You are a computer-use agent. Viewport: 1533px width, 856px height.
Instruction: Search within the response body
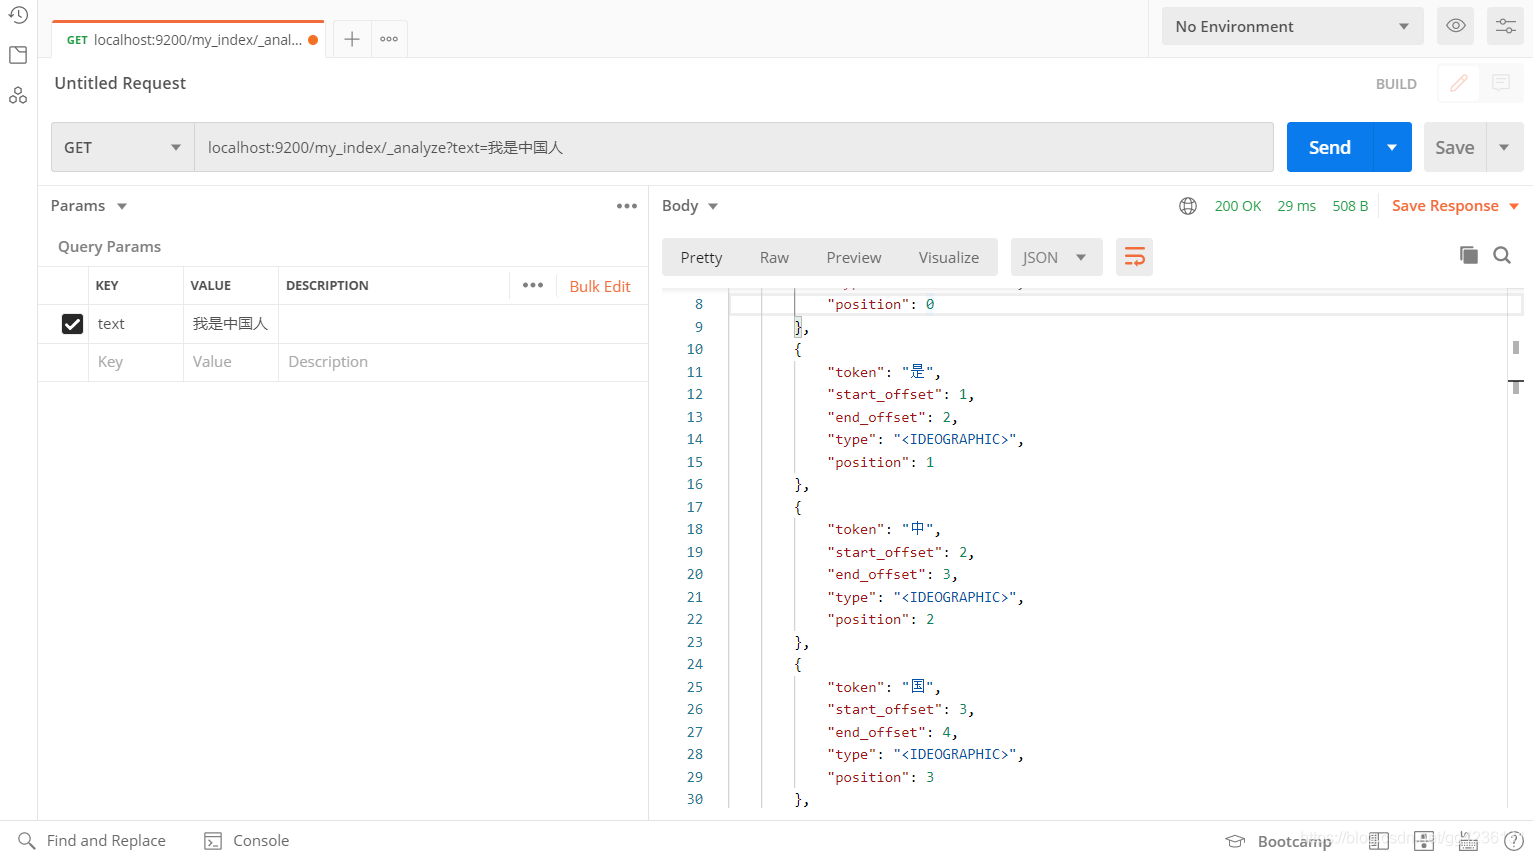click(x=1502, y=255)
